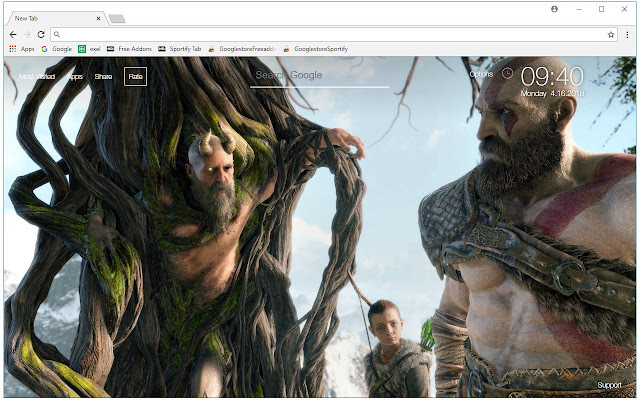The width and height of the screenshot is (640, 400).
Task: Maximize the Chrome window
Action: (602, 9)
